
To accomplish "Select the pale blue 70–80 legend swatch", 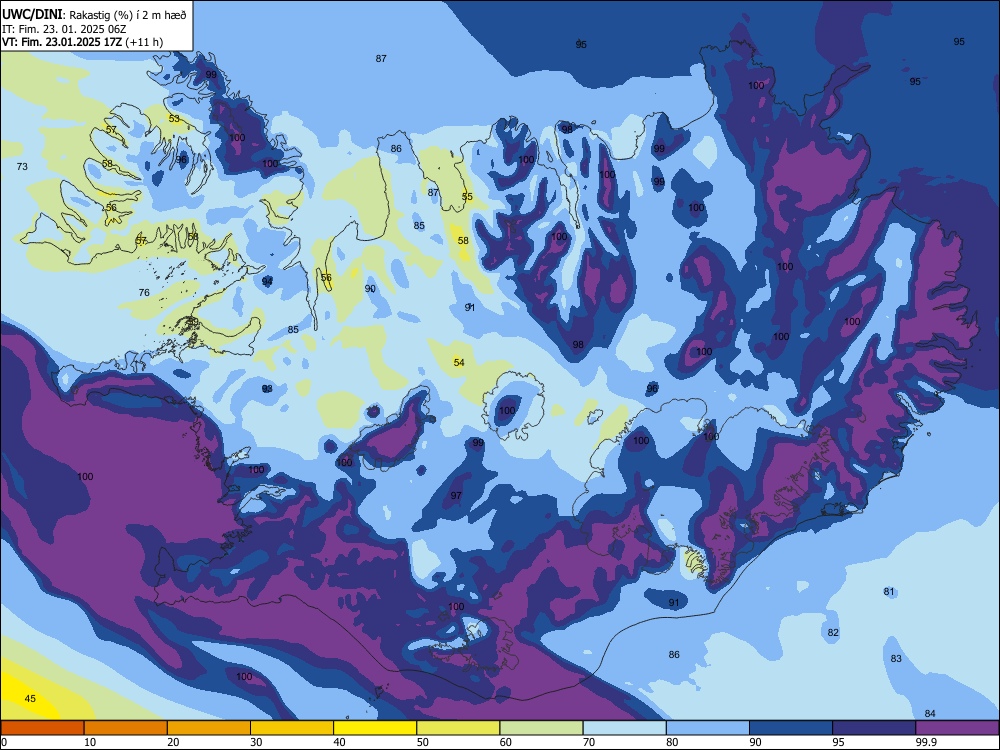I will (x=625, y=728).
